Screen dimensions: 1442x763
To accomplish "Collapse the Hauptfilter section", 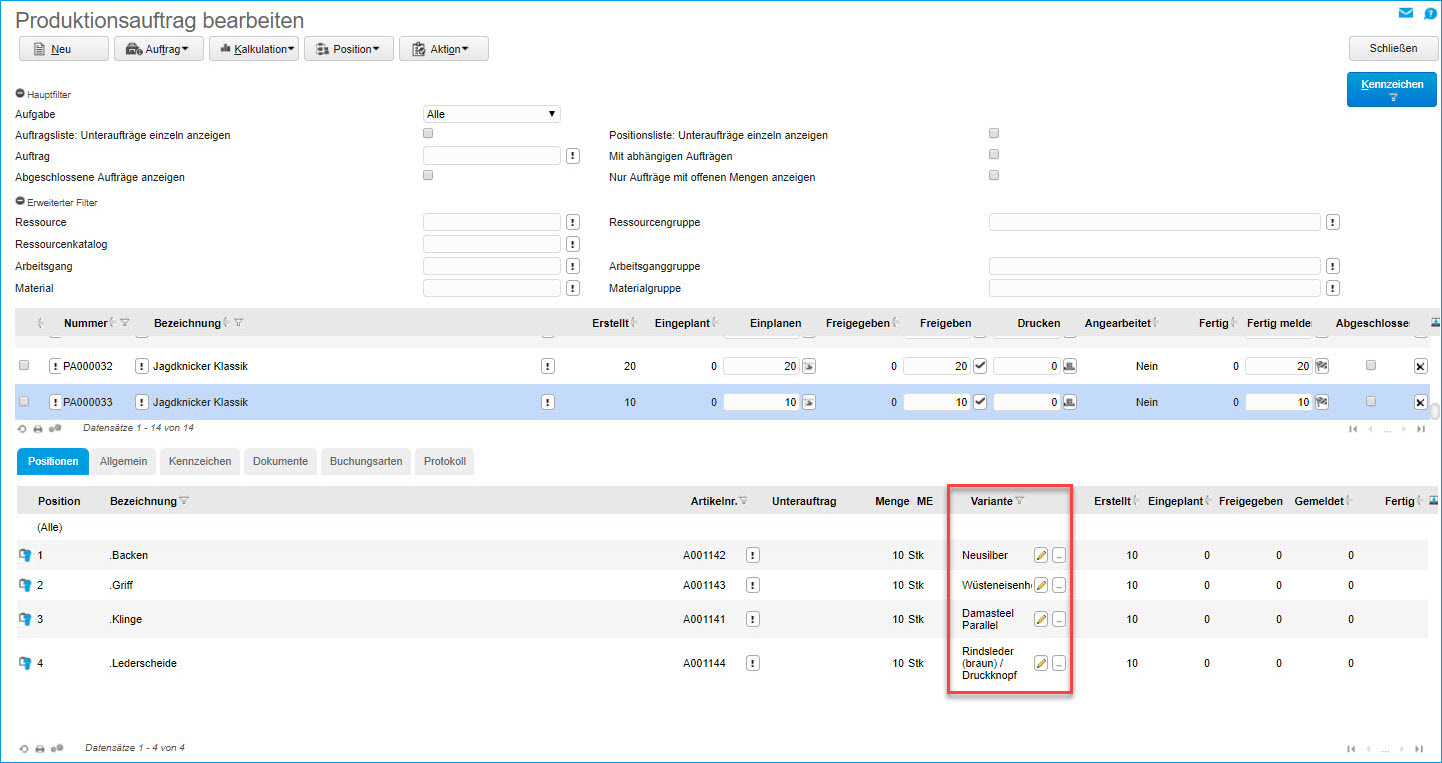I will pyautogui.click(x=20, y=94).
